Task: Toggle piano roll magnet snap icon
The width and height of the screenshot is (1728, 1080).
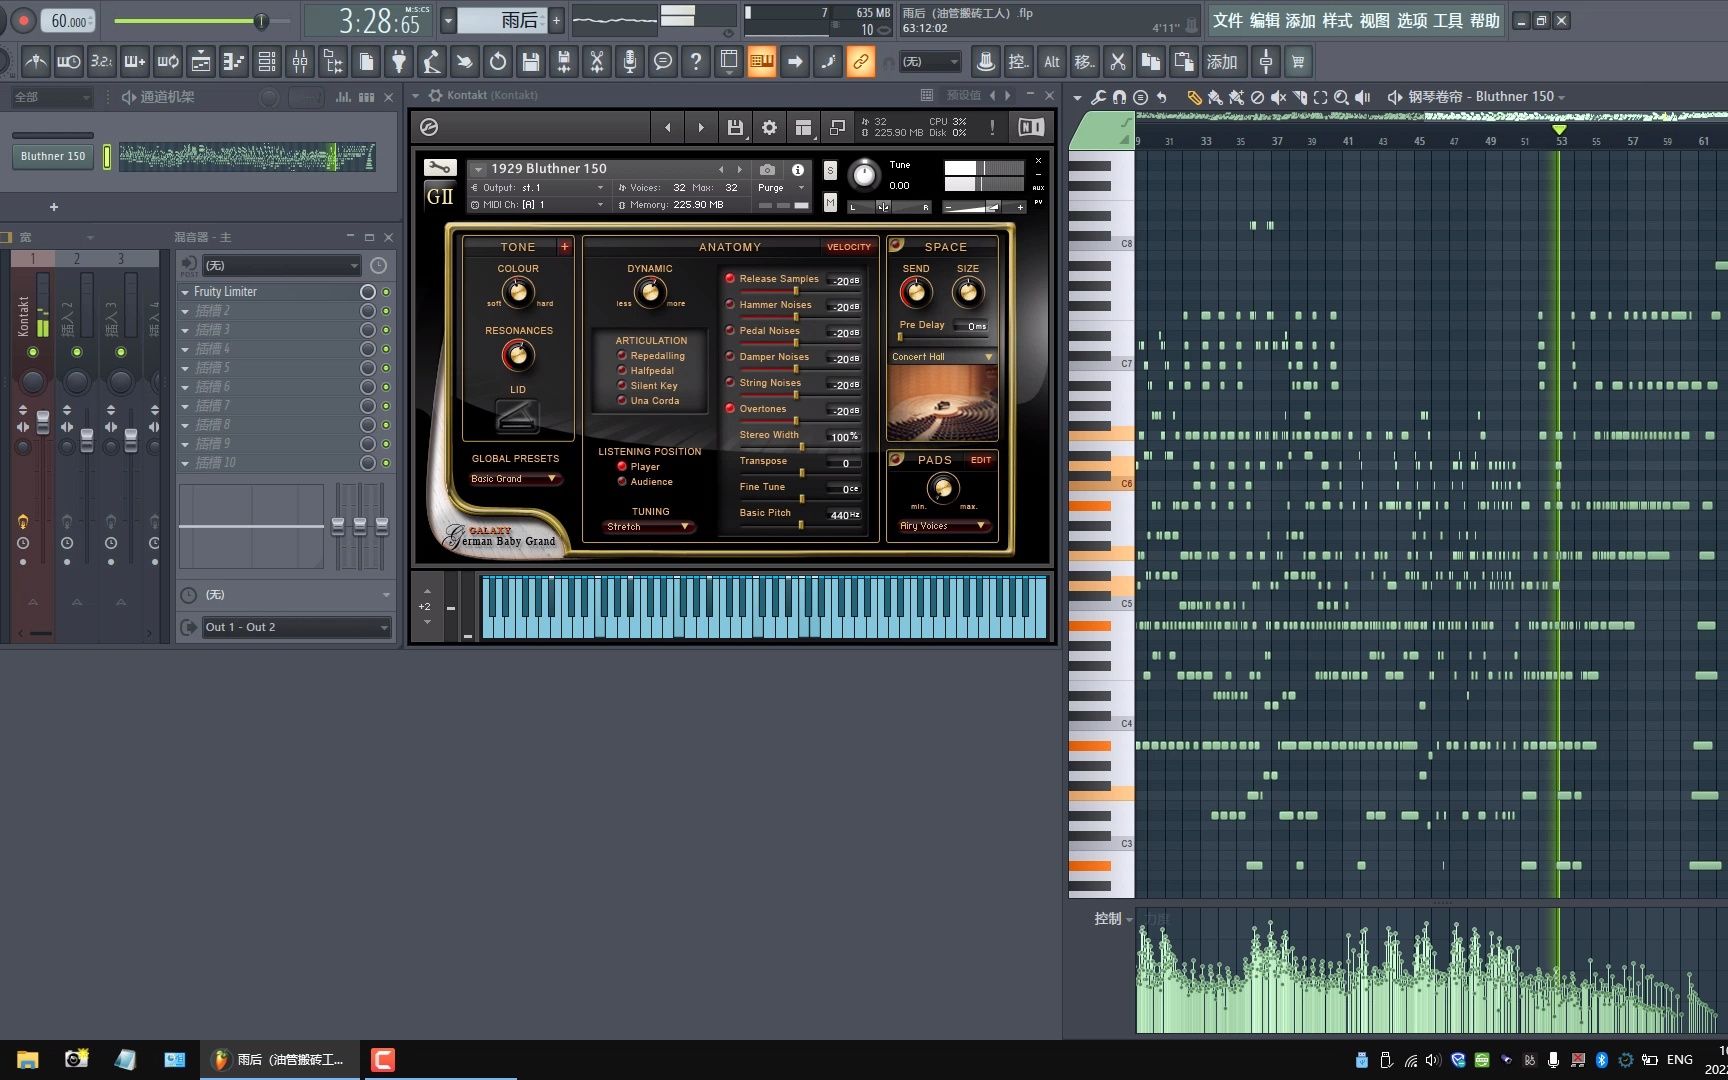Action: click(x=1119, y=97)
